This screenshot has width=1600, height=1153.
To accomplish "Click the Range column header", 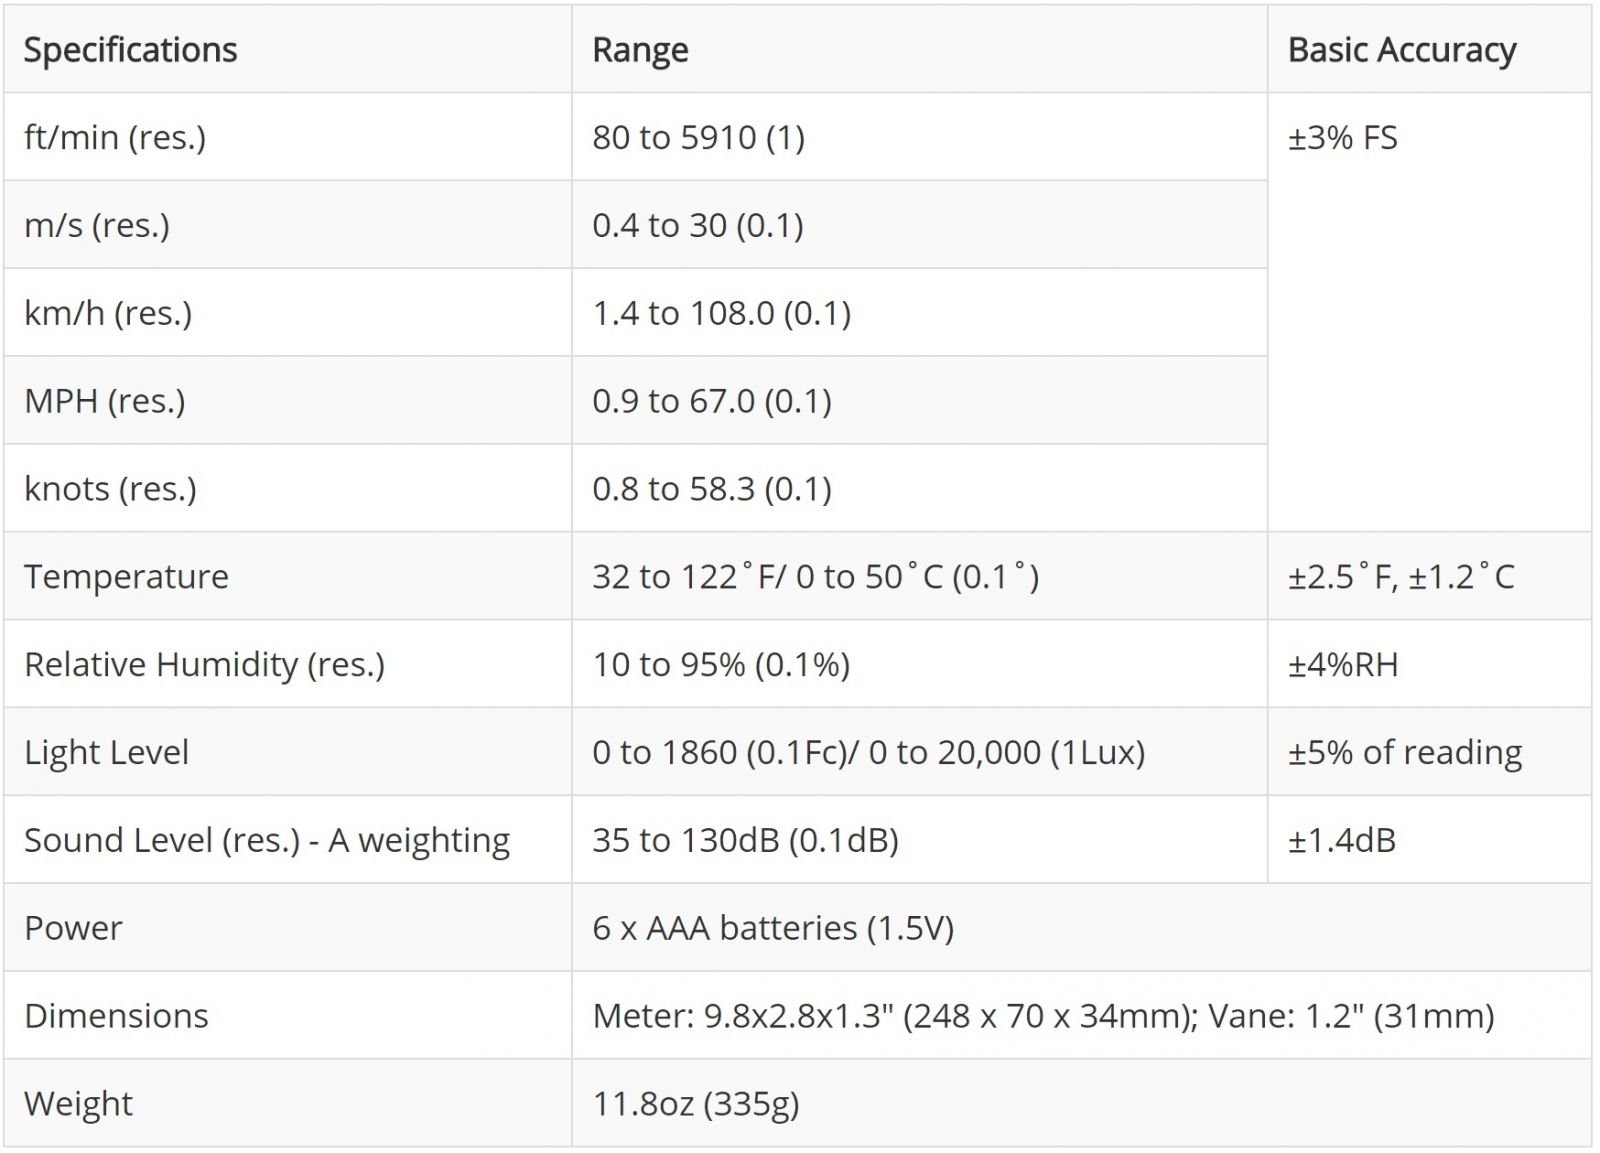I will point(640,50).
